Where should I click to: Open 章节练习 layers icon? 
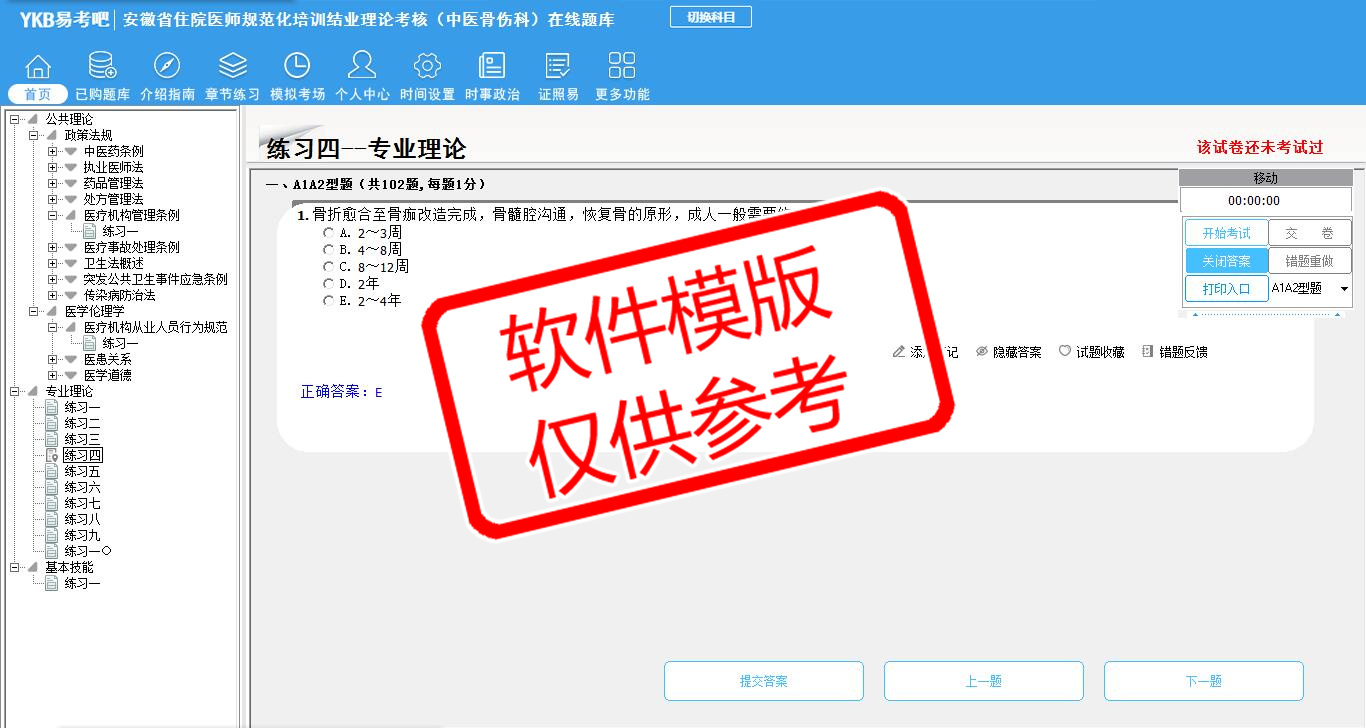pos(232,67)
